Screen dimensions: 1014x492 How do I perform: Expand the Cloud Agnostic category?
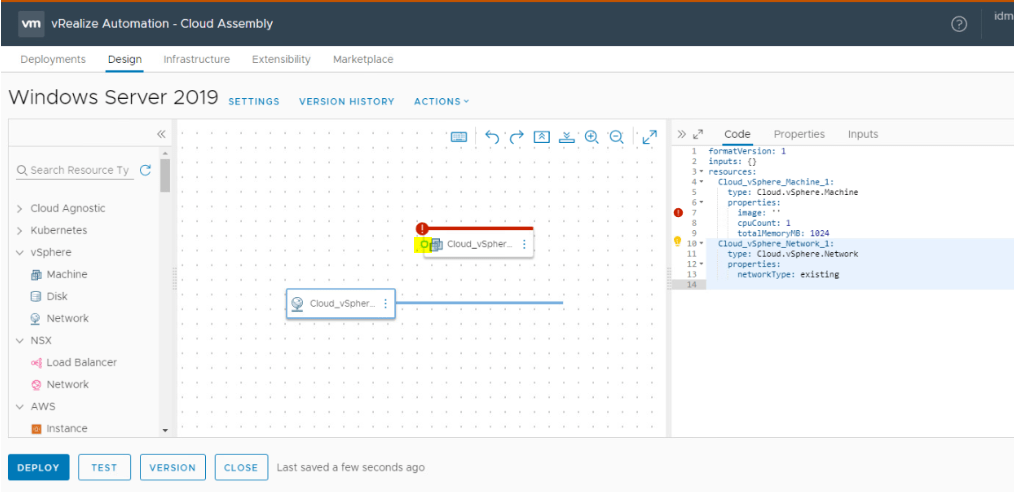pos(20,208)
